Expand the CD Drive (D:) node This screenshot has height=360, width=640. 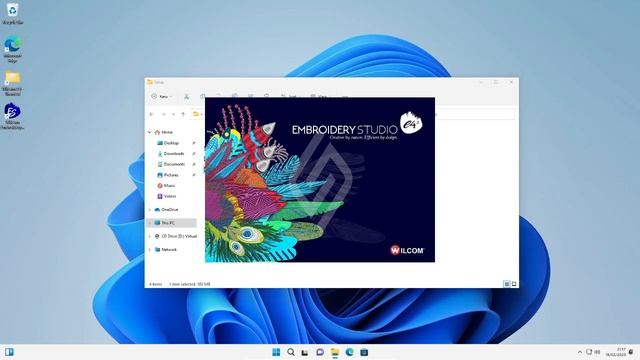[150, 236]
